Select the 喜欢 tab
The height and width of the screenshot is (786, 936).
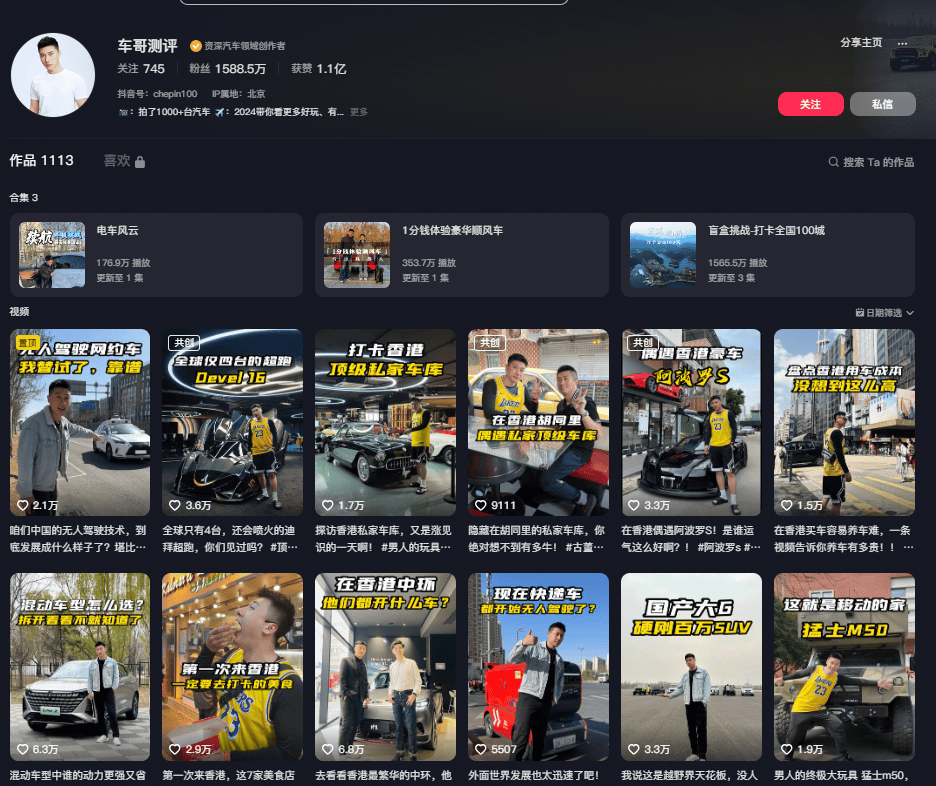pyautogui.click(x=117, y=161)
